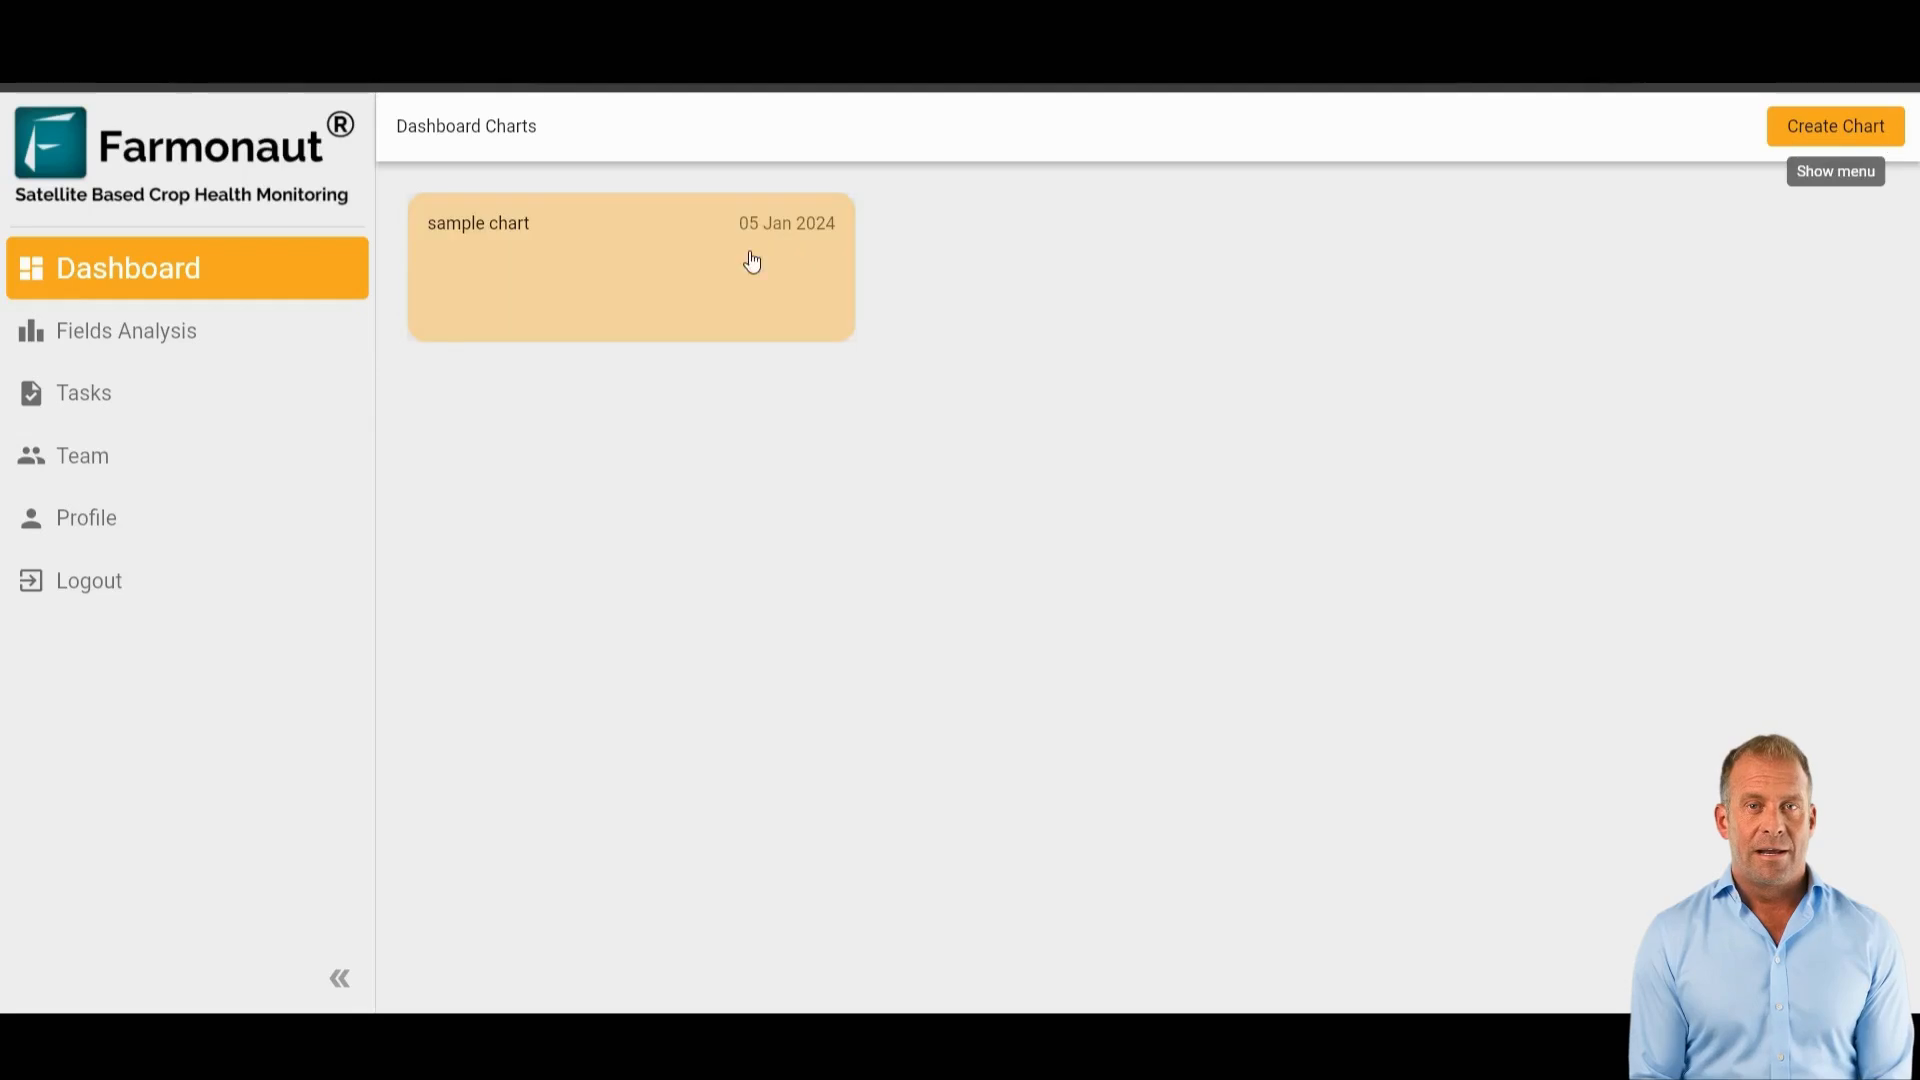The height and width of the screenshot is (1080, 1920).
Task: Click the Create Chart button
Action: tap(1836, 127)
